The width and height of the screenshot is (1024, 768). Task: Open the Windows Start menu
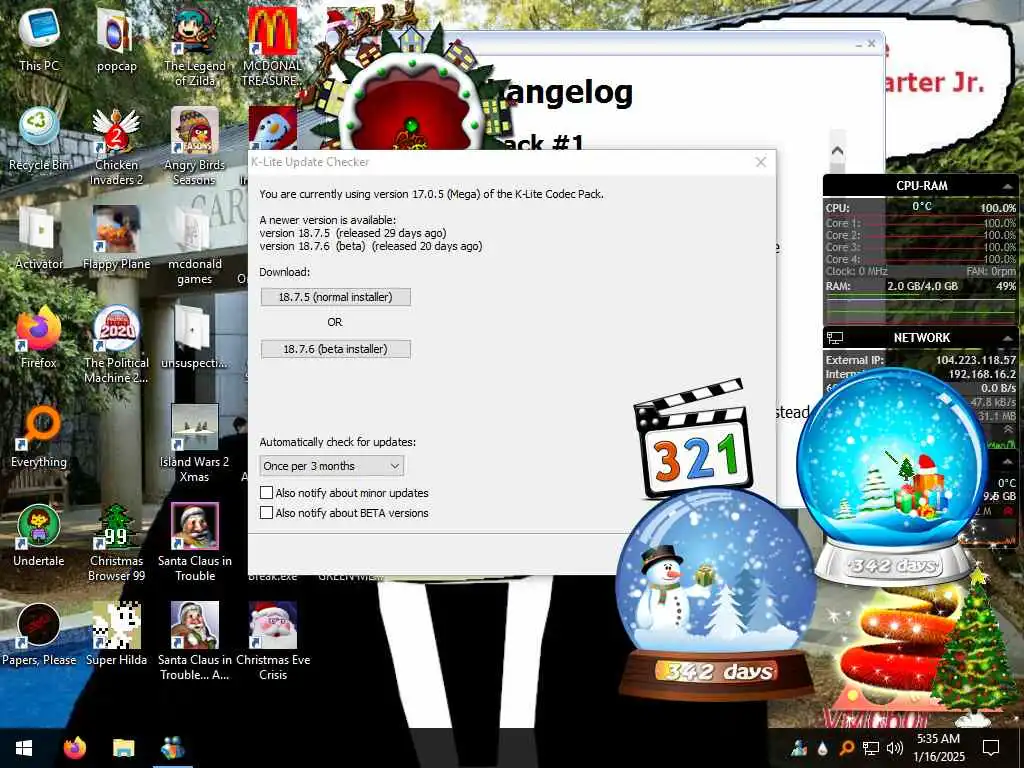[24, 748]
